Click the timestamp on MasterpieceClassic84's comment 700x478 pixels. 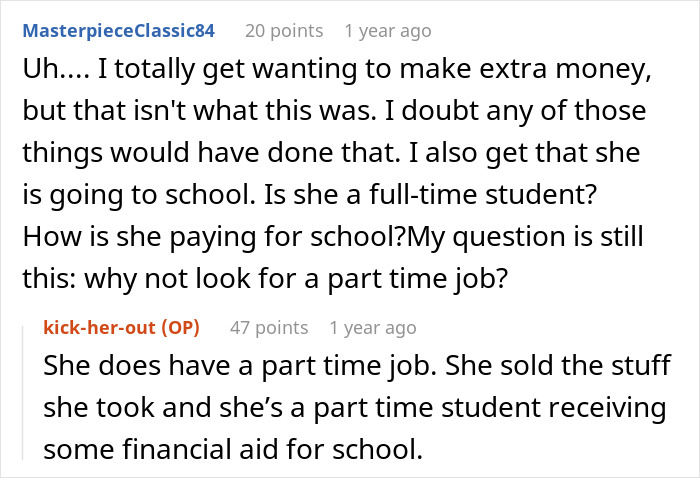(x=387, y=30)
